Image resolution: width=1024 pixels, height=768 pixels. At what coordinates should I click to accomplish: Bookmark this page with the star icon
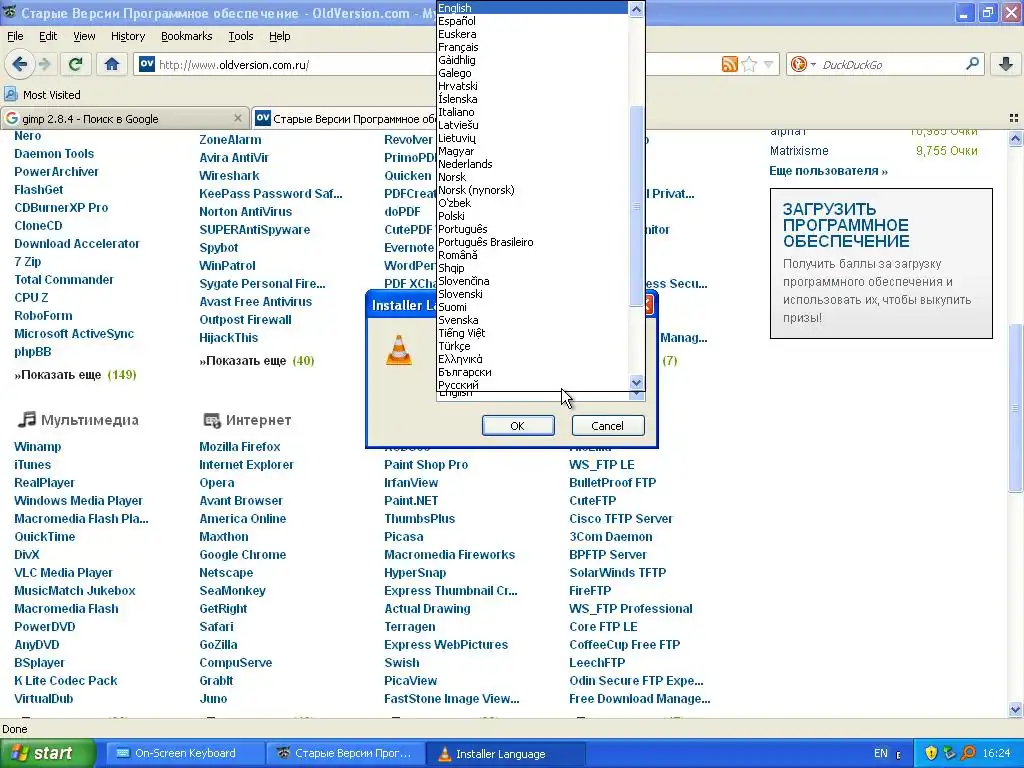[x=749, y=64]
